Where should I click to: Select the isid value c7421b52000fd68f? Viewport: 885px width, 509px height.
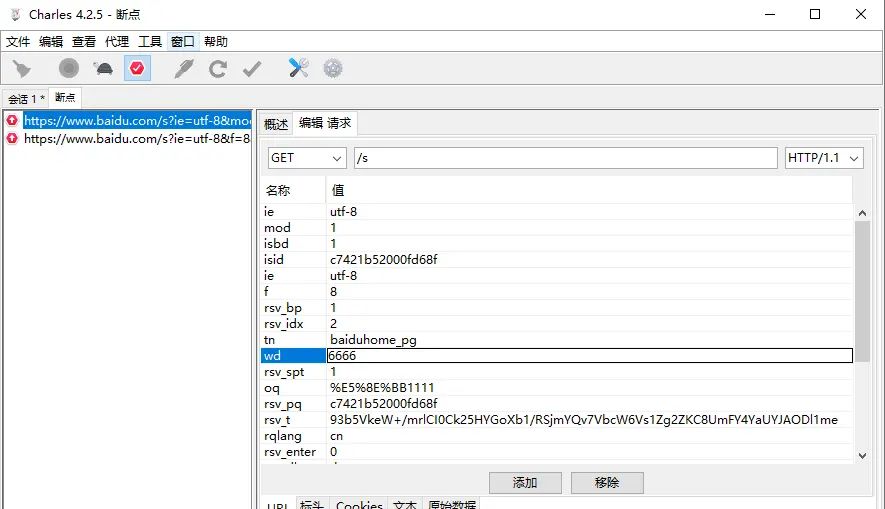(384, 260)
